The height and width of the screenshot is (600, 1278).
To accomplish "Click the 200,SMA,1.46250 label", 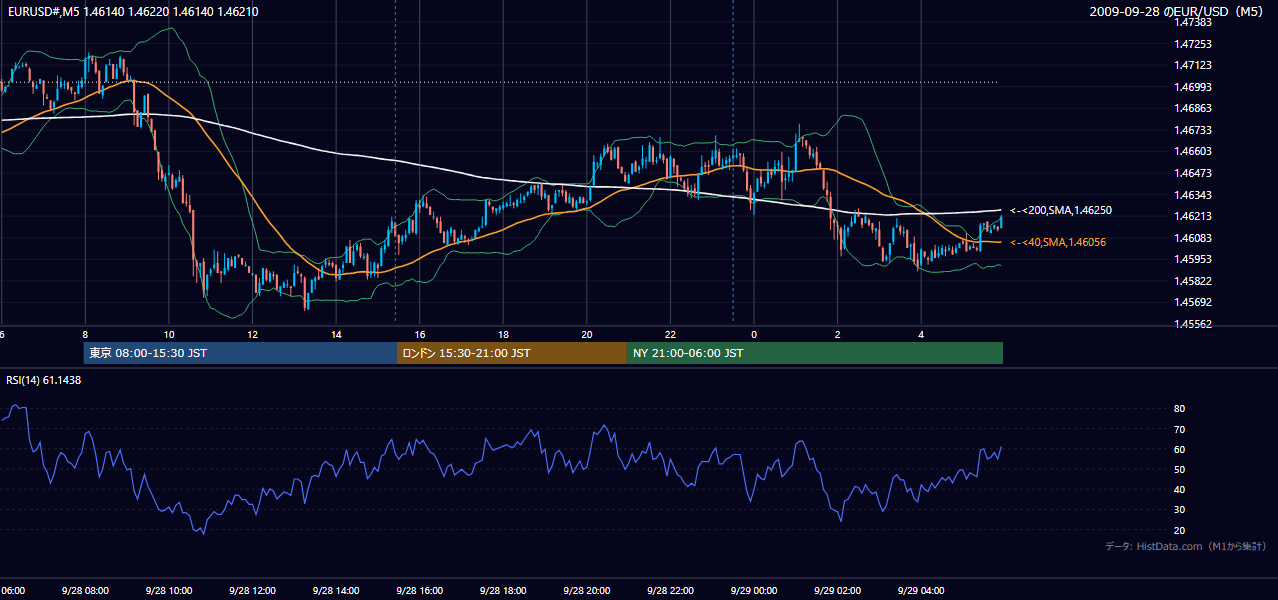I will point(1061,211).
